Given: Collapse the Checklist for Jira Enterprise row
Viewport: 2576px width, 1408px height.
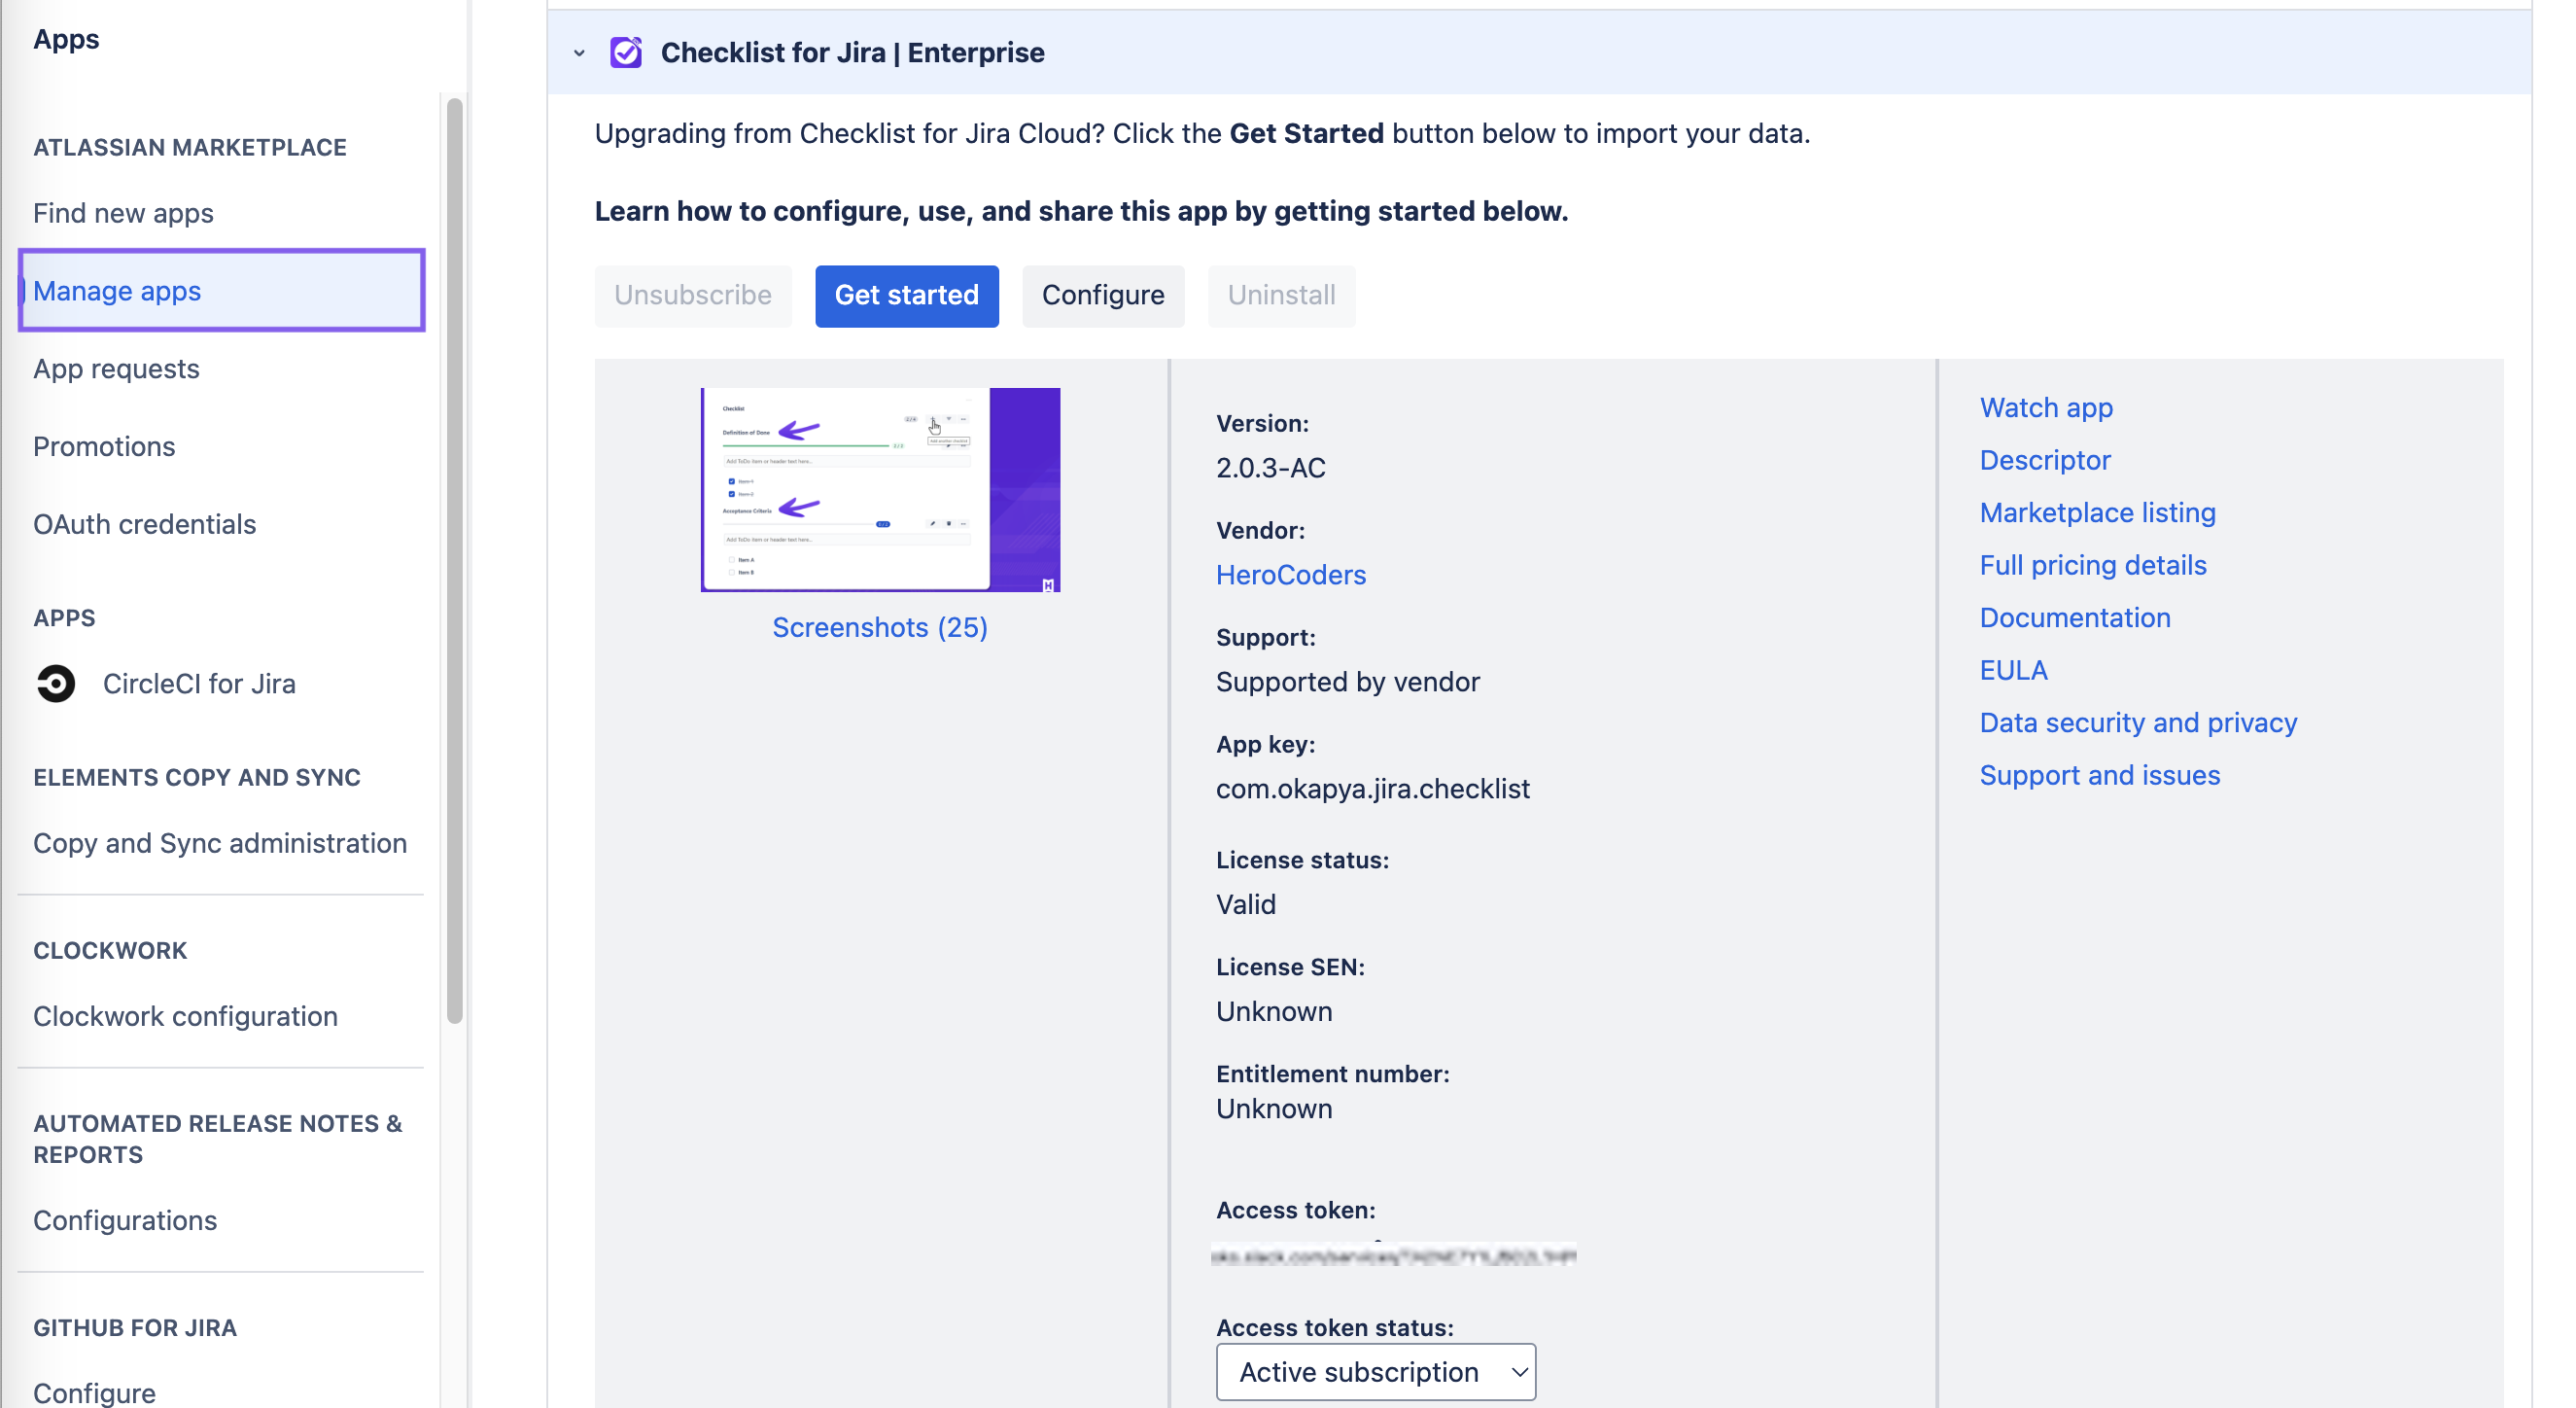Looking at the screenshot, I should coord(579,53).
